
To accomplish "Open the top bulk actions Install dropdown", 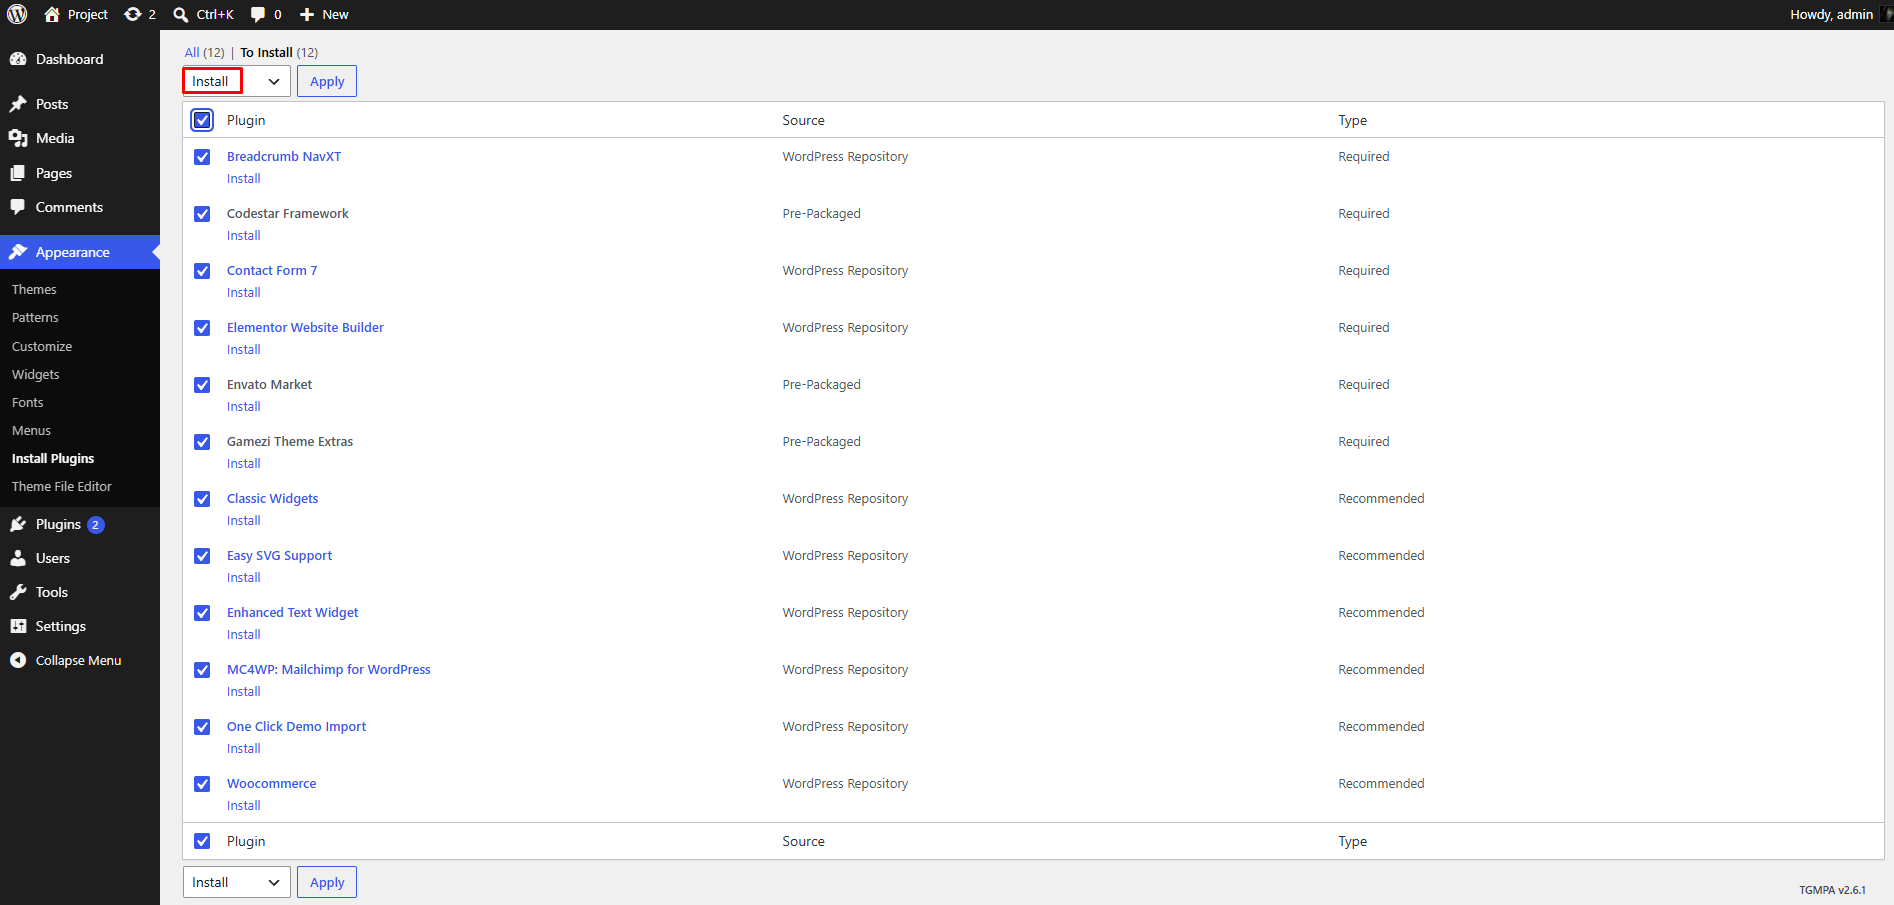I will [x=237, y=81].
